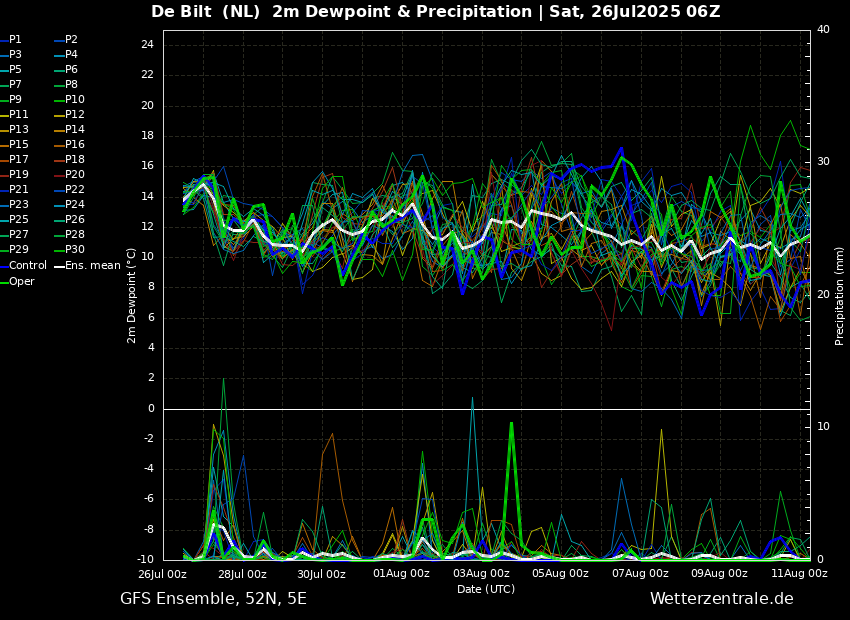Click the Wetterzentrale.de credit text
This screenshot has width=850, height=620.
click(x=722, y=599)
